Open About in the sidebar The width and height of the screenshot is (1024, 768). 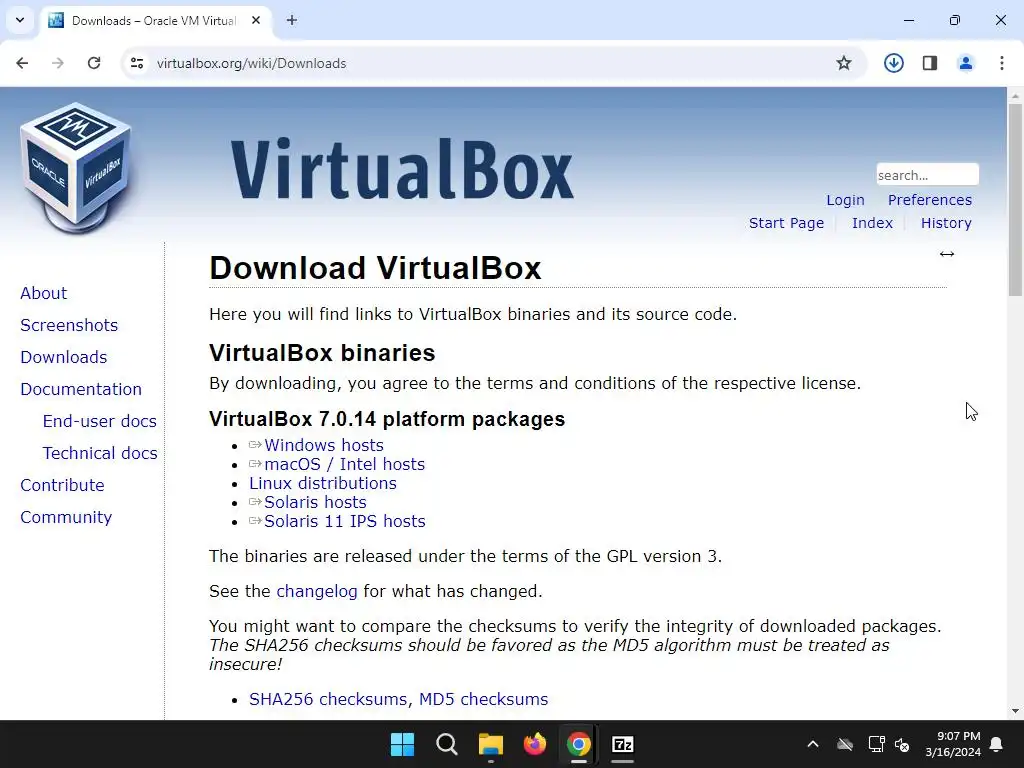point(44,293)
